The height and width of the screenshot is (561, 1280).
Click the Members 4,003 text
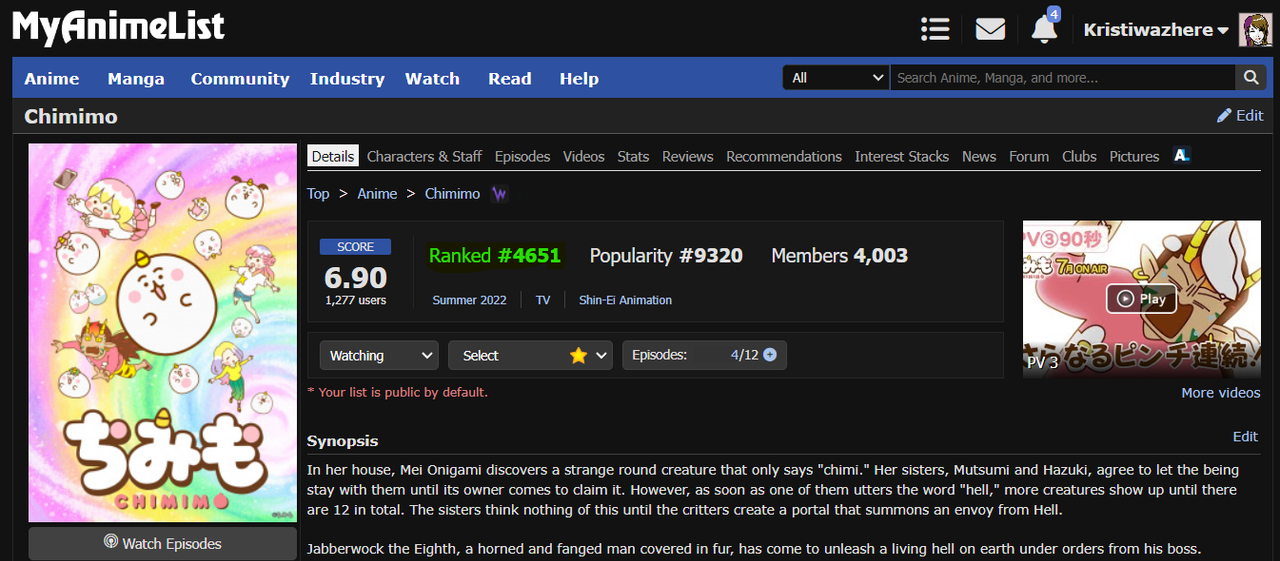[x=839, y=255]
